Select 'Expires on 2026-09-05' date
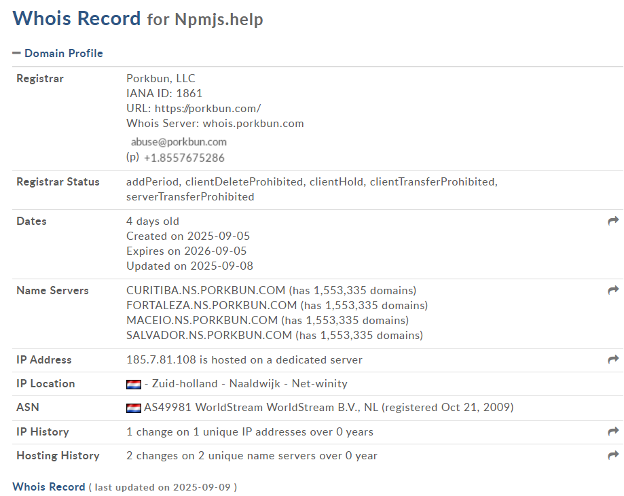The height and width of the screenshot is (496, 624). [186, 251]
